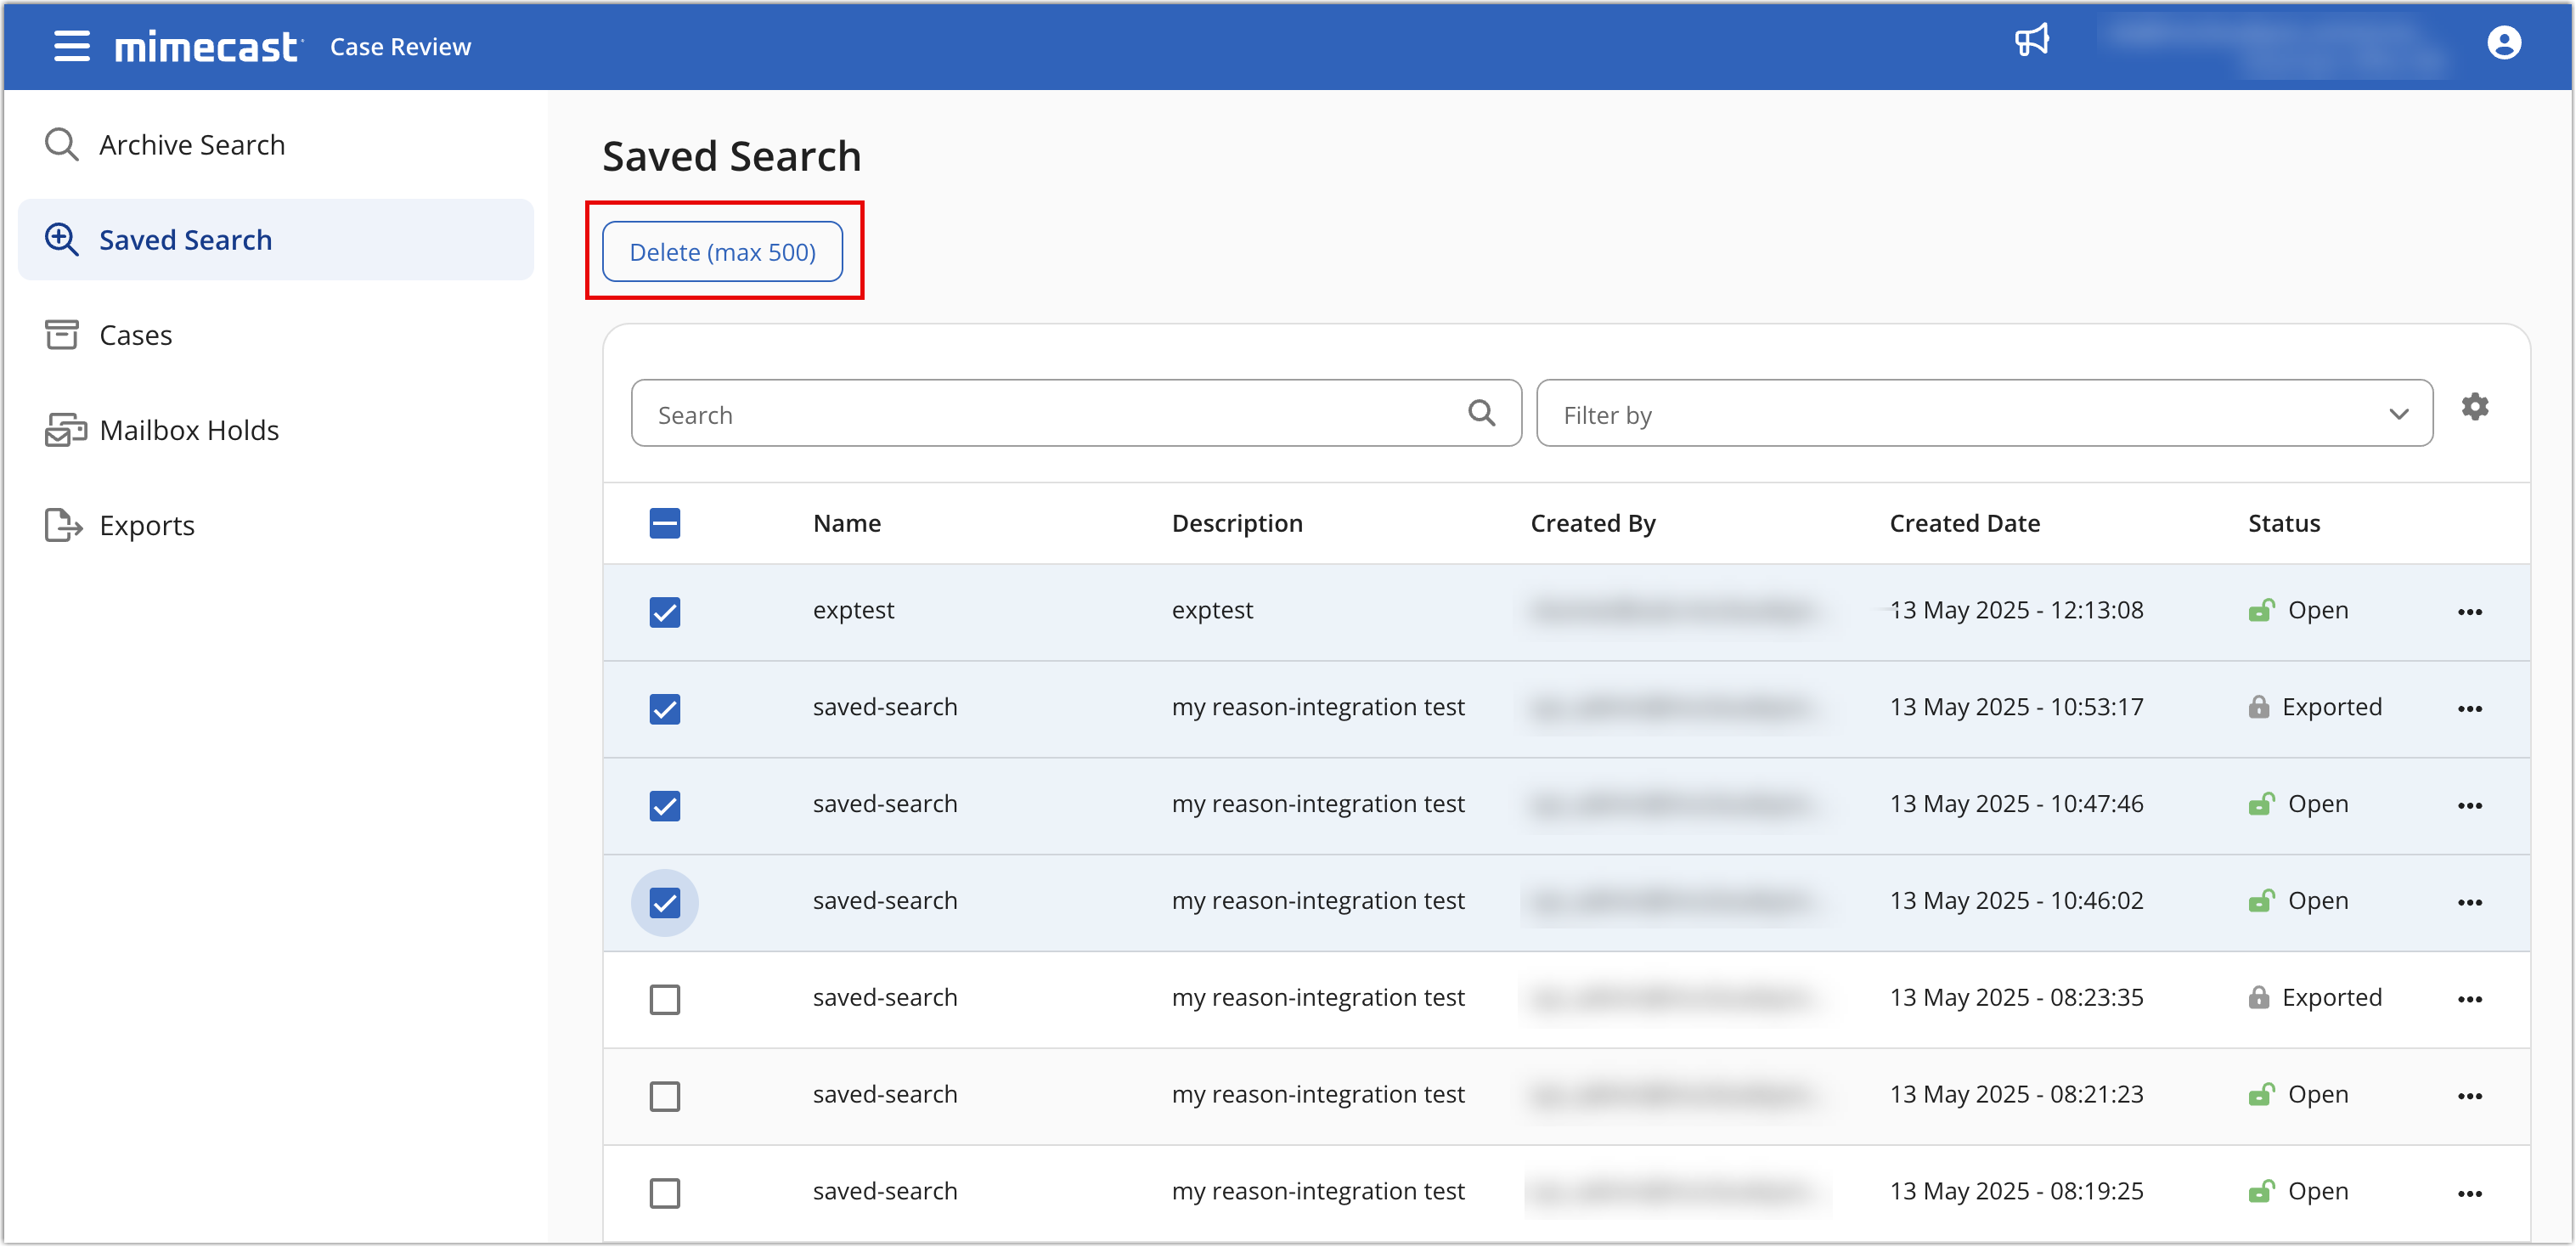
Task: Open the row menu for the 10:53:17 Exported search
Action: tap(2469, 709)
